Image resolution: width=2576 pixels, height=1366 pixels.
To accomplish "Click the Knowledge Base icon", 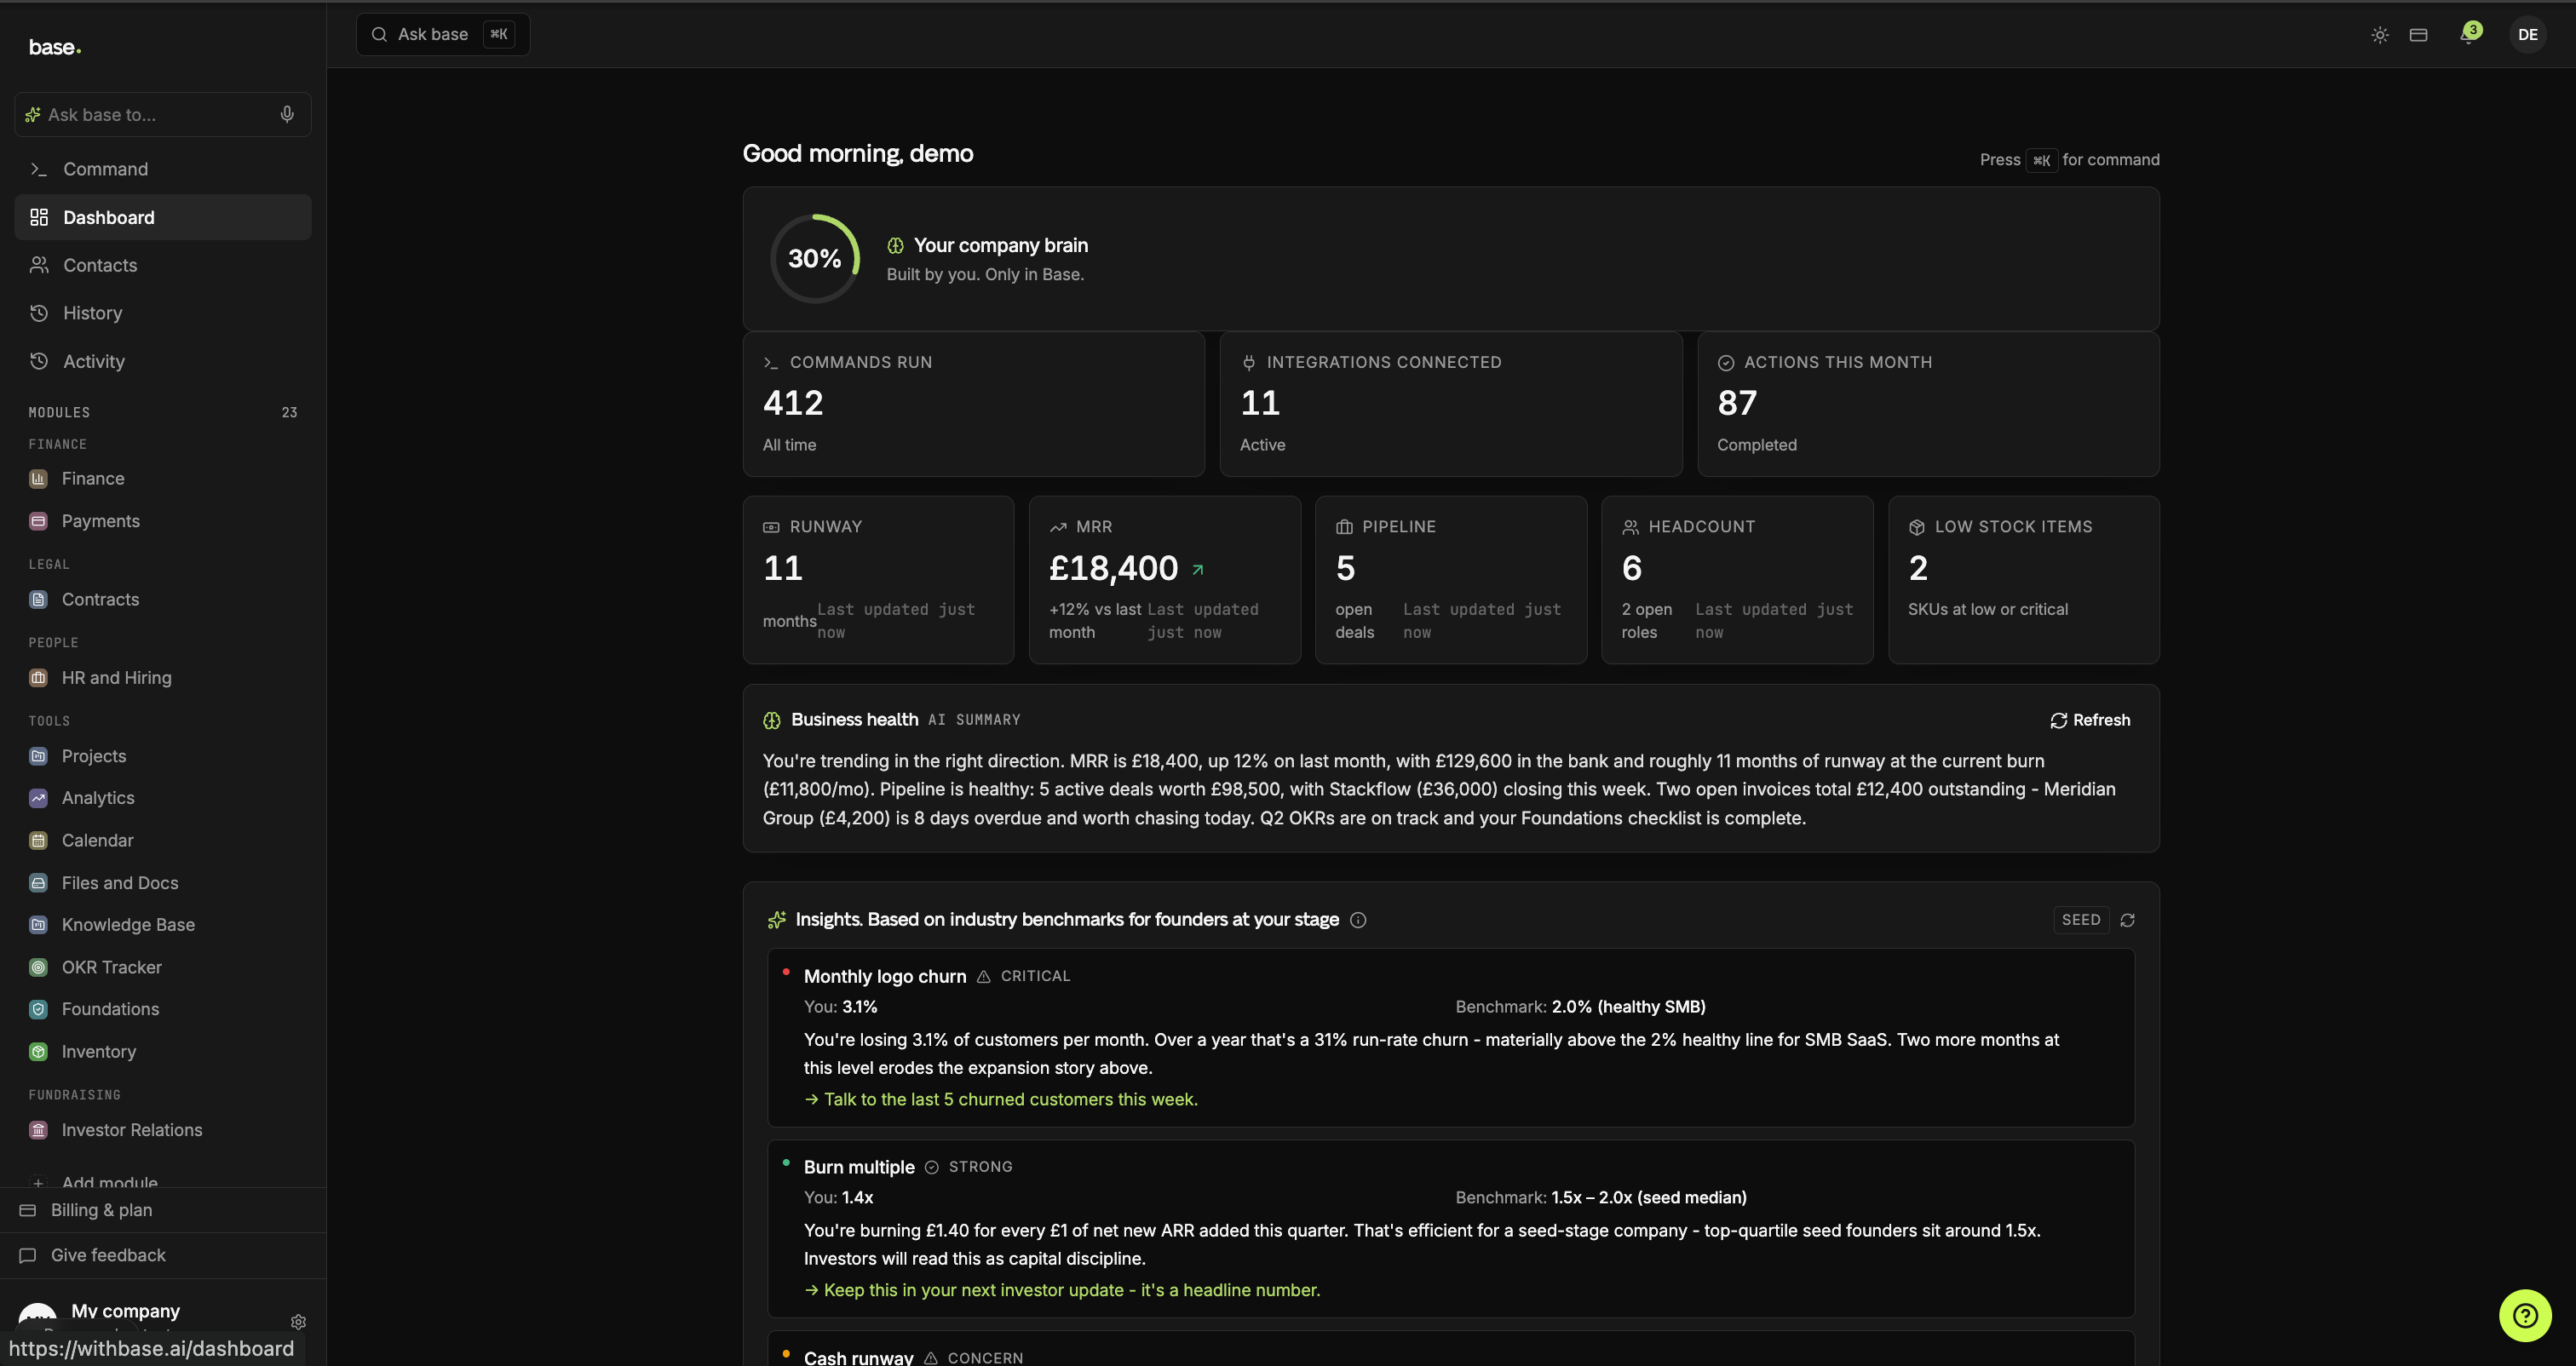I will pyautogui.click(x=38, y=925).
